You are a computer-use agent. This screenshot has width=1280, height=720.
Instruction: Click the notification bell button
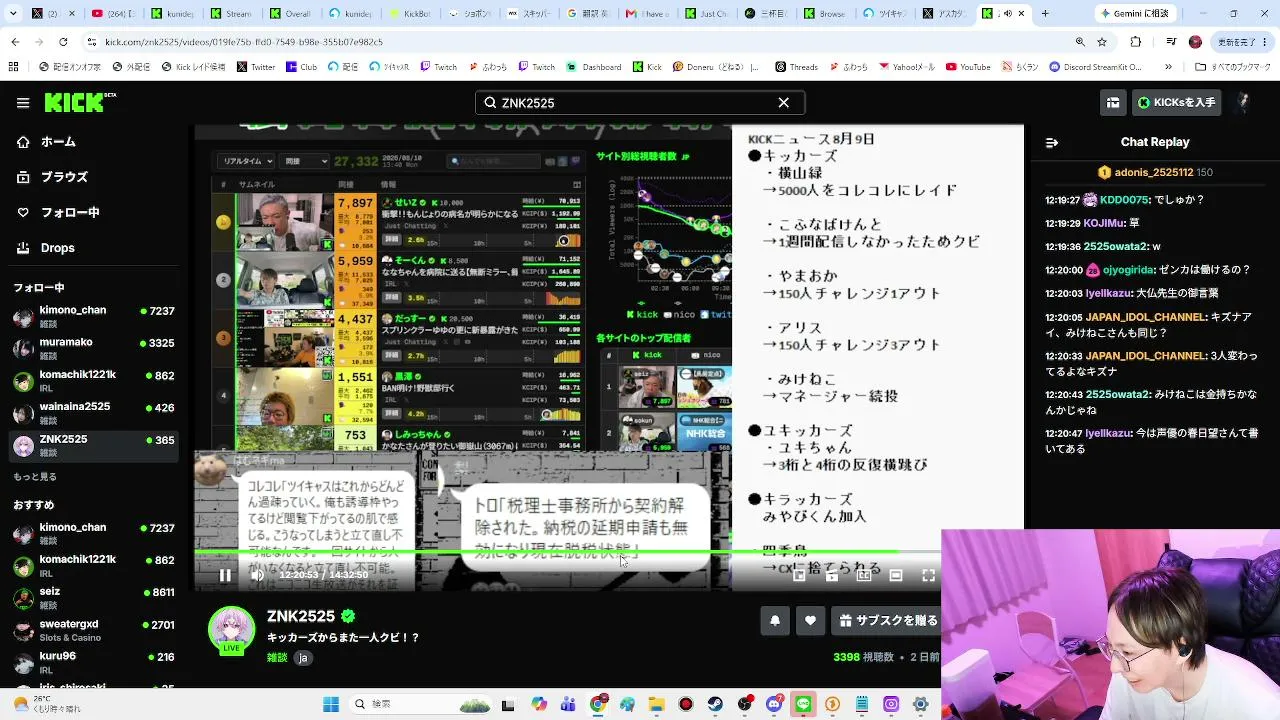(775, 620)
